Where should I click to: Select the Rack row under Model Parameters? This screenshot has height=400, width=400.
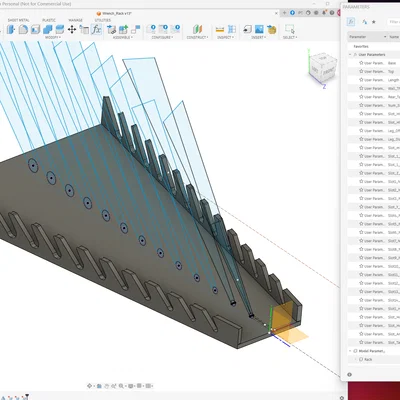coord(374,359)
